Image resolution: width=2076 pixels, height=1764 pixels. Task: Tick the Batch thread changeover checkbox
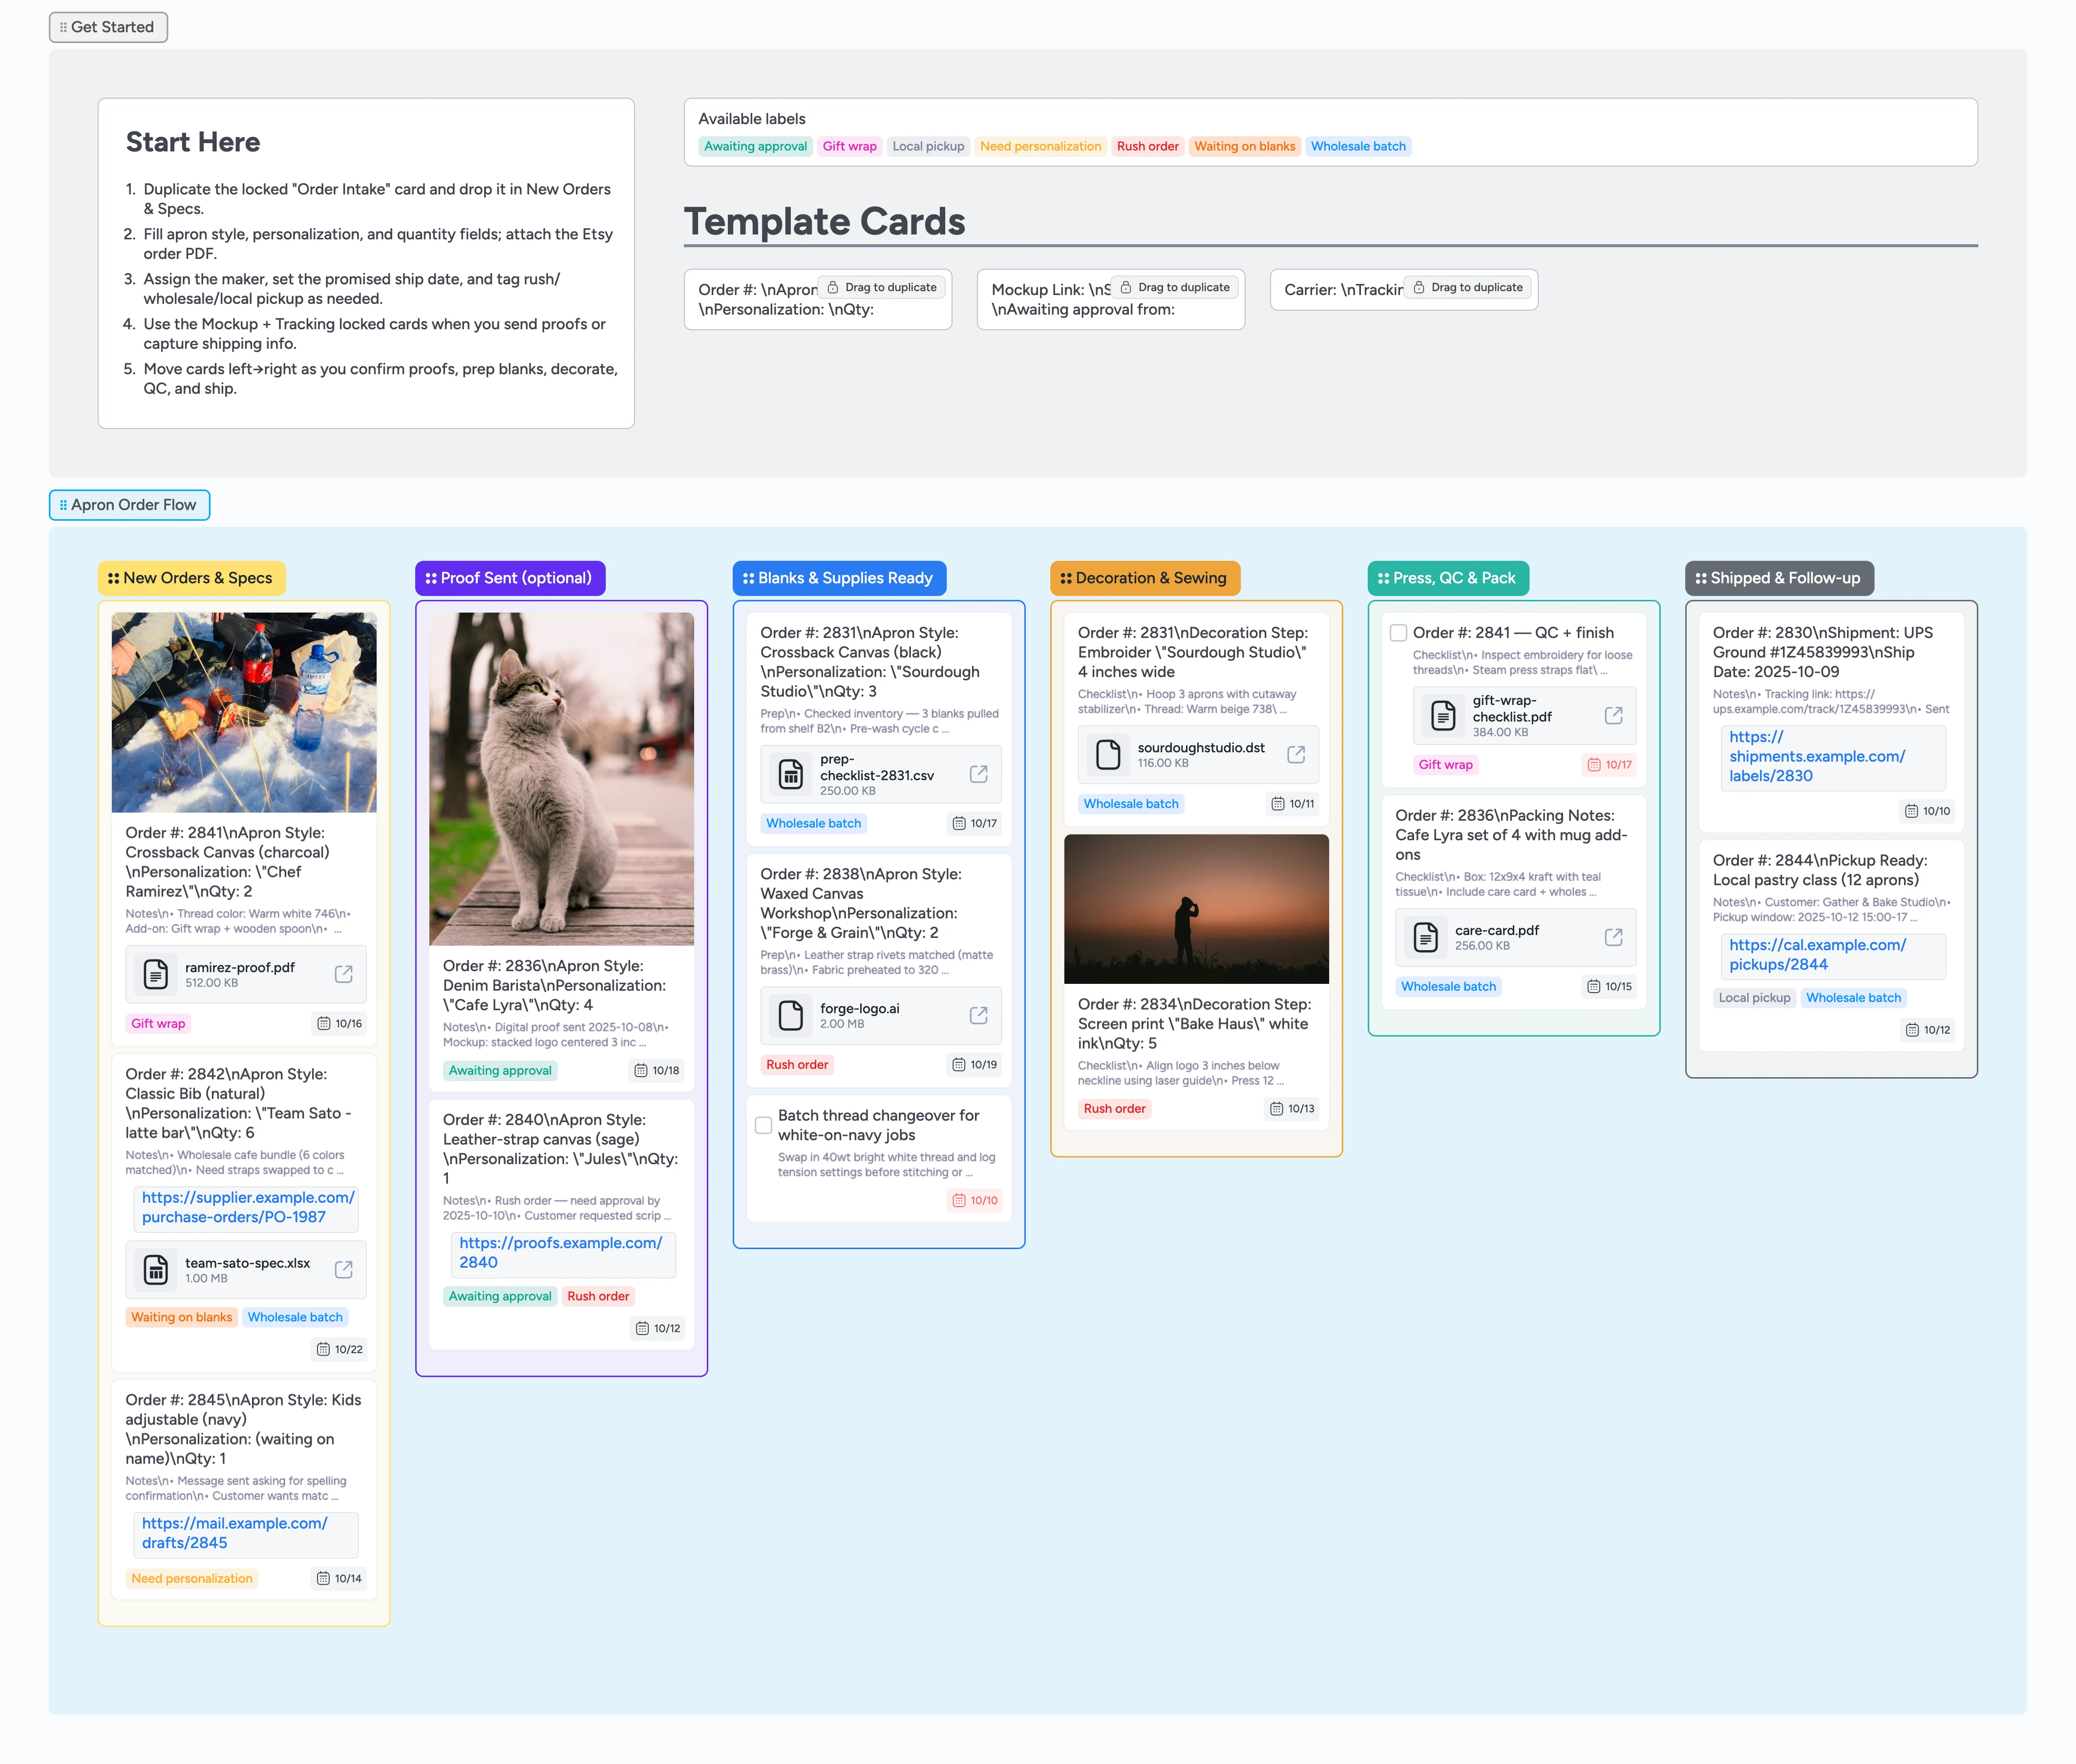tap(763, 1125)
